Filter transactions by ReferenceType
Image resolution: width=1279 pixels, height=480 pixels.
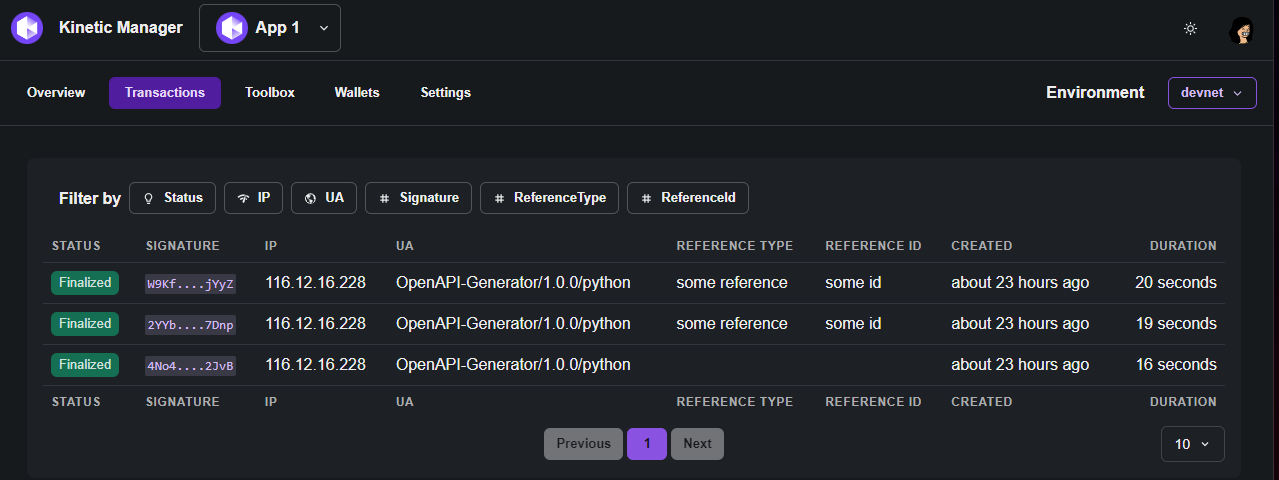click(x=549, y=198)
